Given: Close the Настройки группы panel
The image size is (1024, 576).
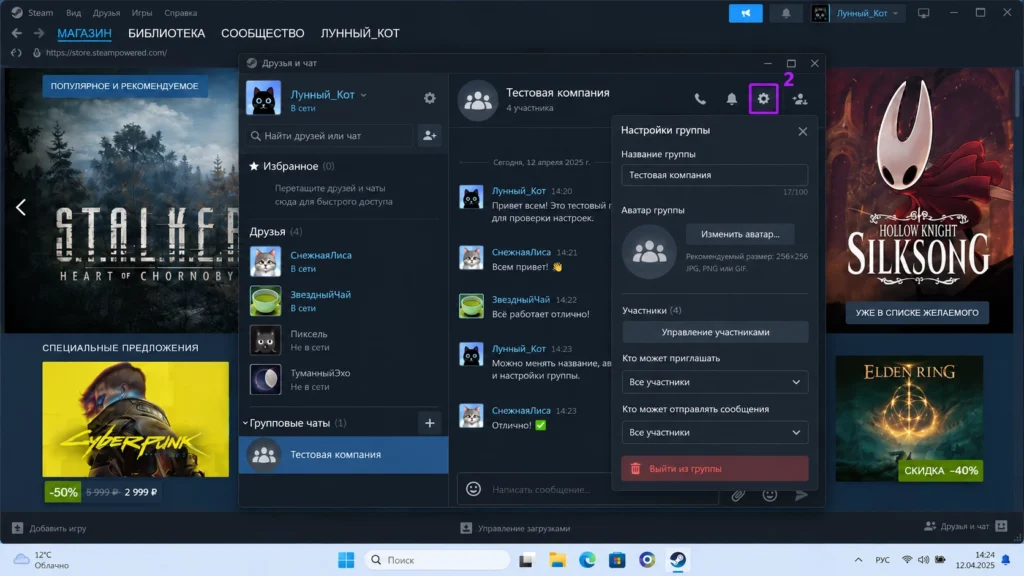Looking at the screenshot, I should click(803, 131).
